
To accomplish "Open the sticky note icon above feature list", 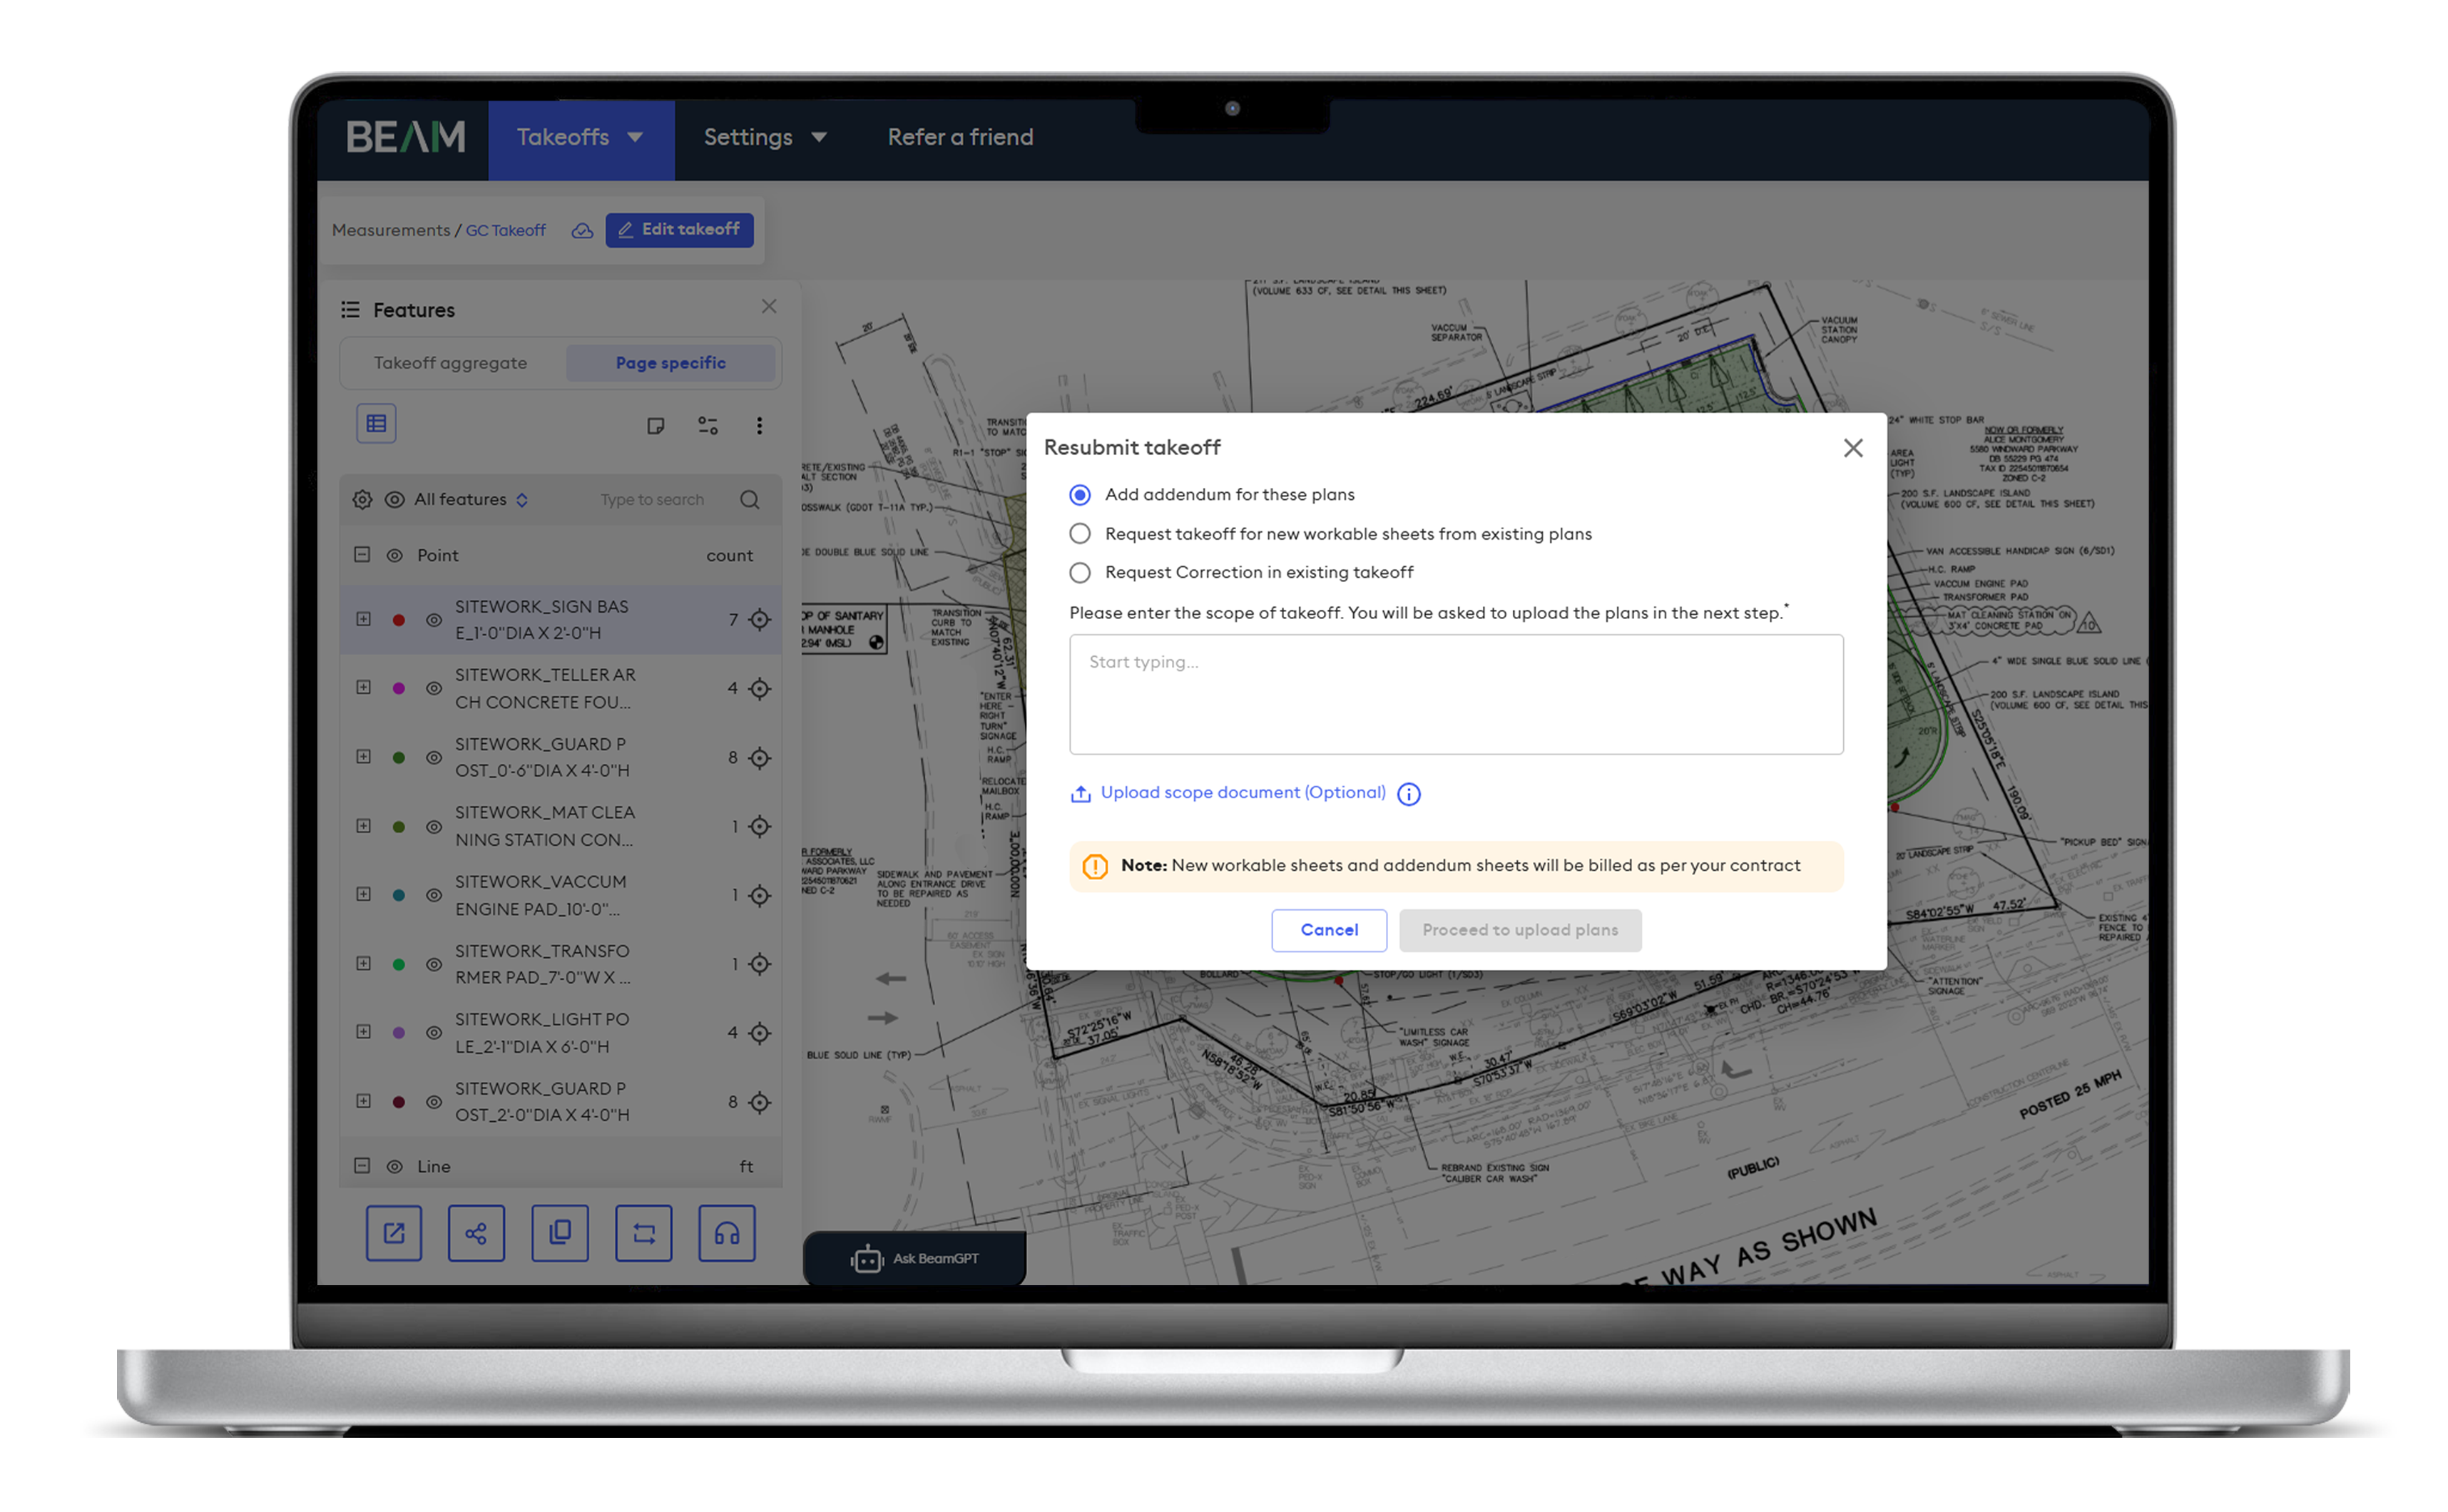I will (656, 425).
